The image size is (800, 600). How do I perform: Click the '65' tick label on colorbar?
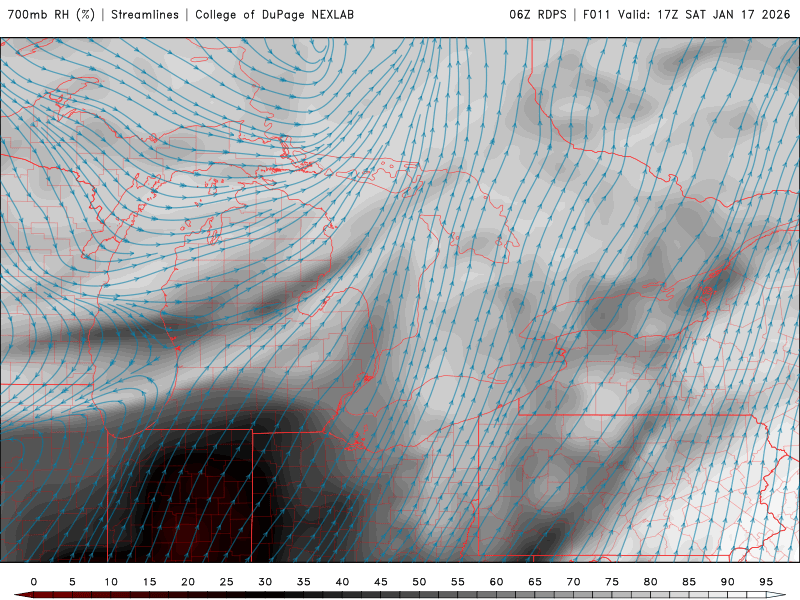[535, 582]
